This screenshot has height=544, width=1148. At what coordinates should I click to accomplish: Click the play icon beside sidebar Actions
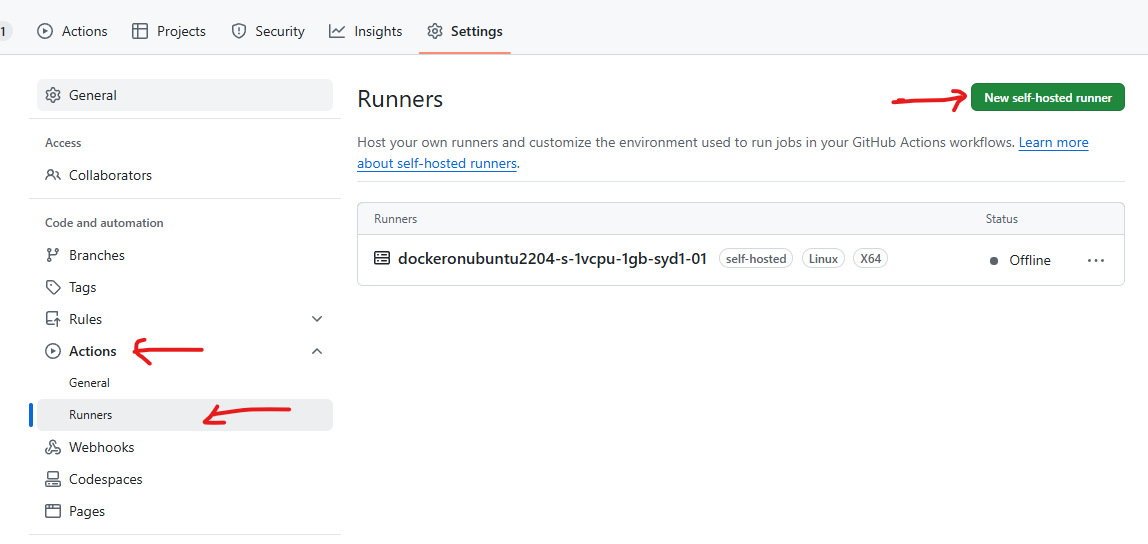coord(53,351)
